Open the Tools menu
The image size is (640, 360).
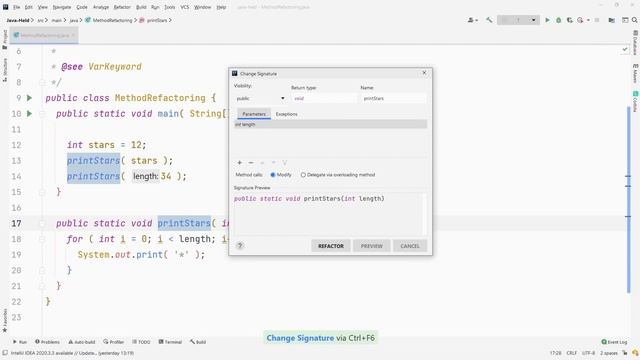(169, 7)
